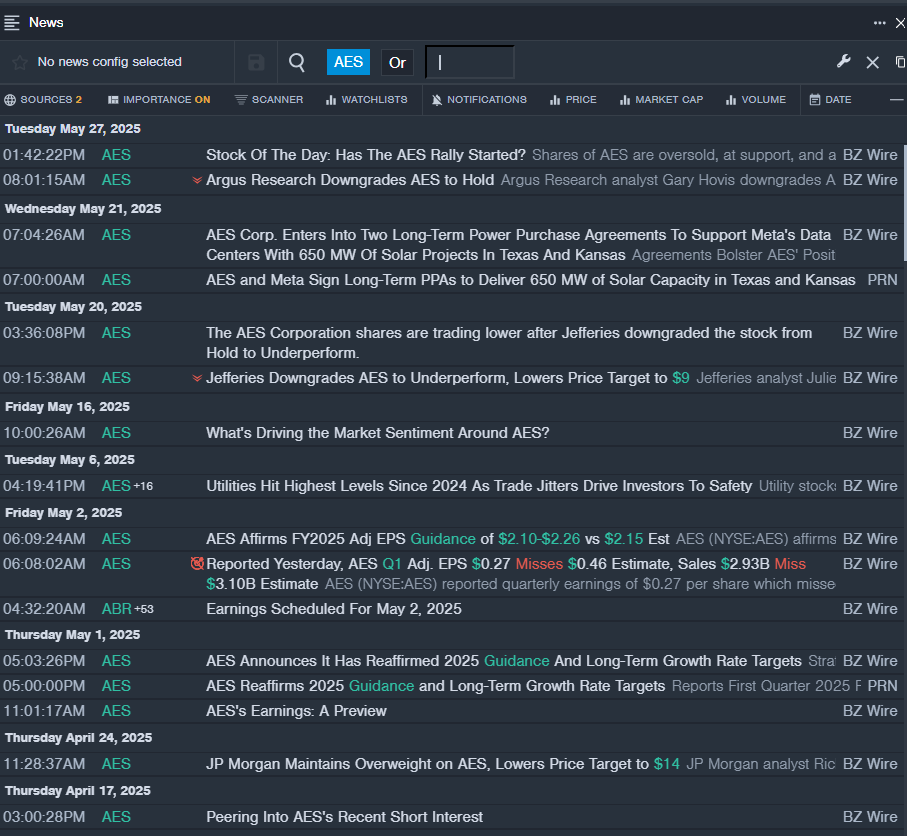Open the three-dot more options menu
907x836 pixels.
coord(879,23)
